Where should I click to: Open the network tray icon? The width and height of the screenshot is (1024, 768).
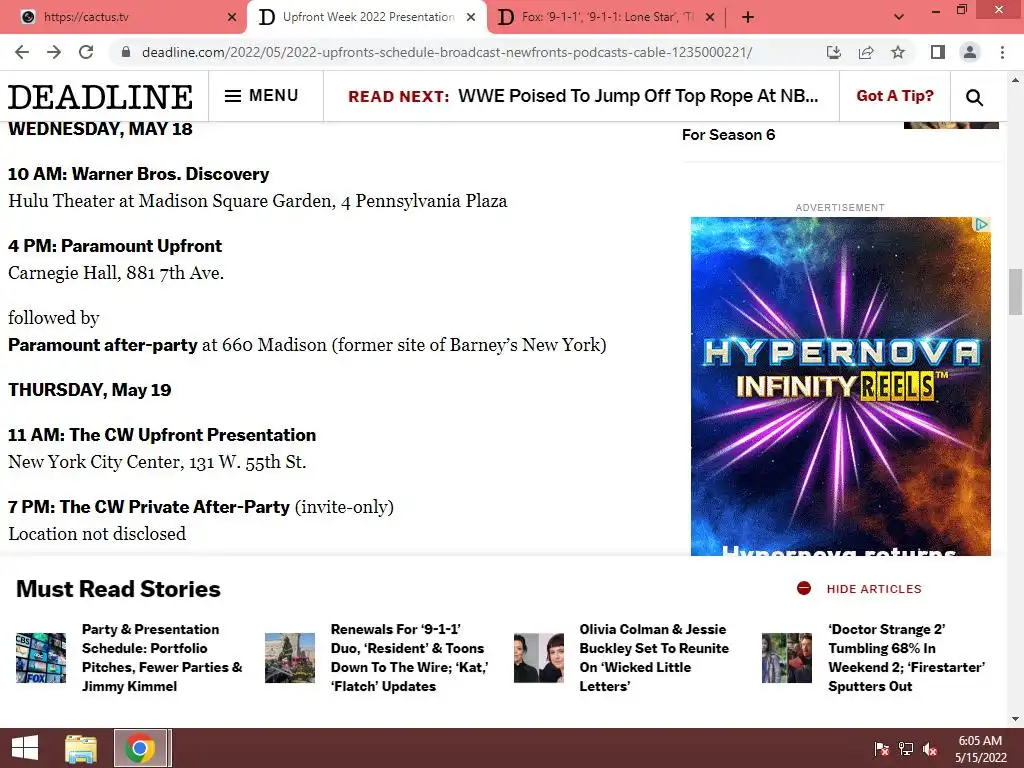tap(906, 749)
